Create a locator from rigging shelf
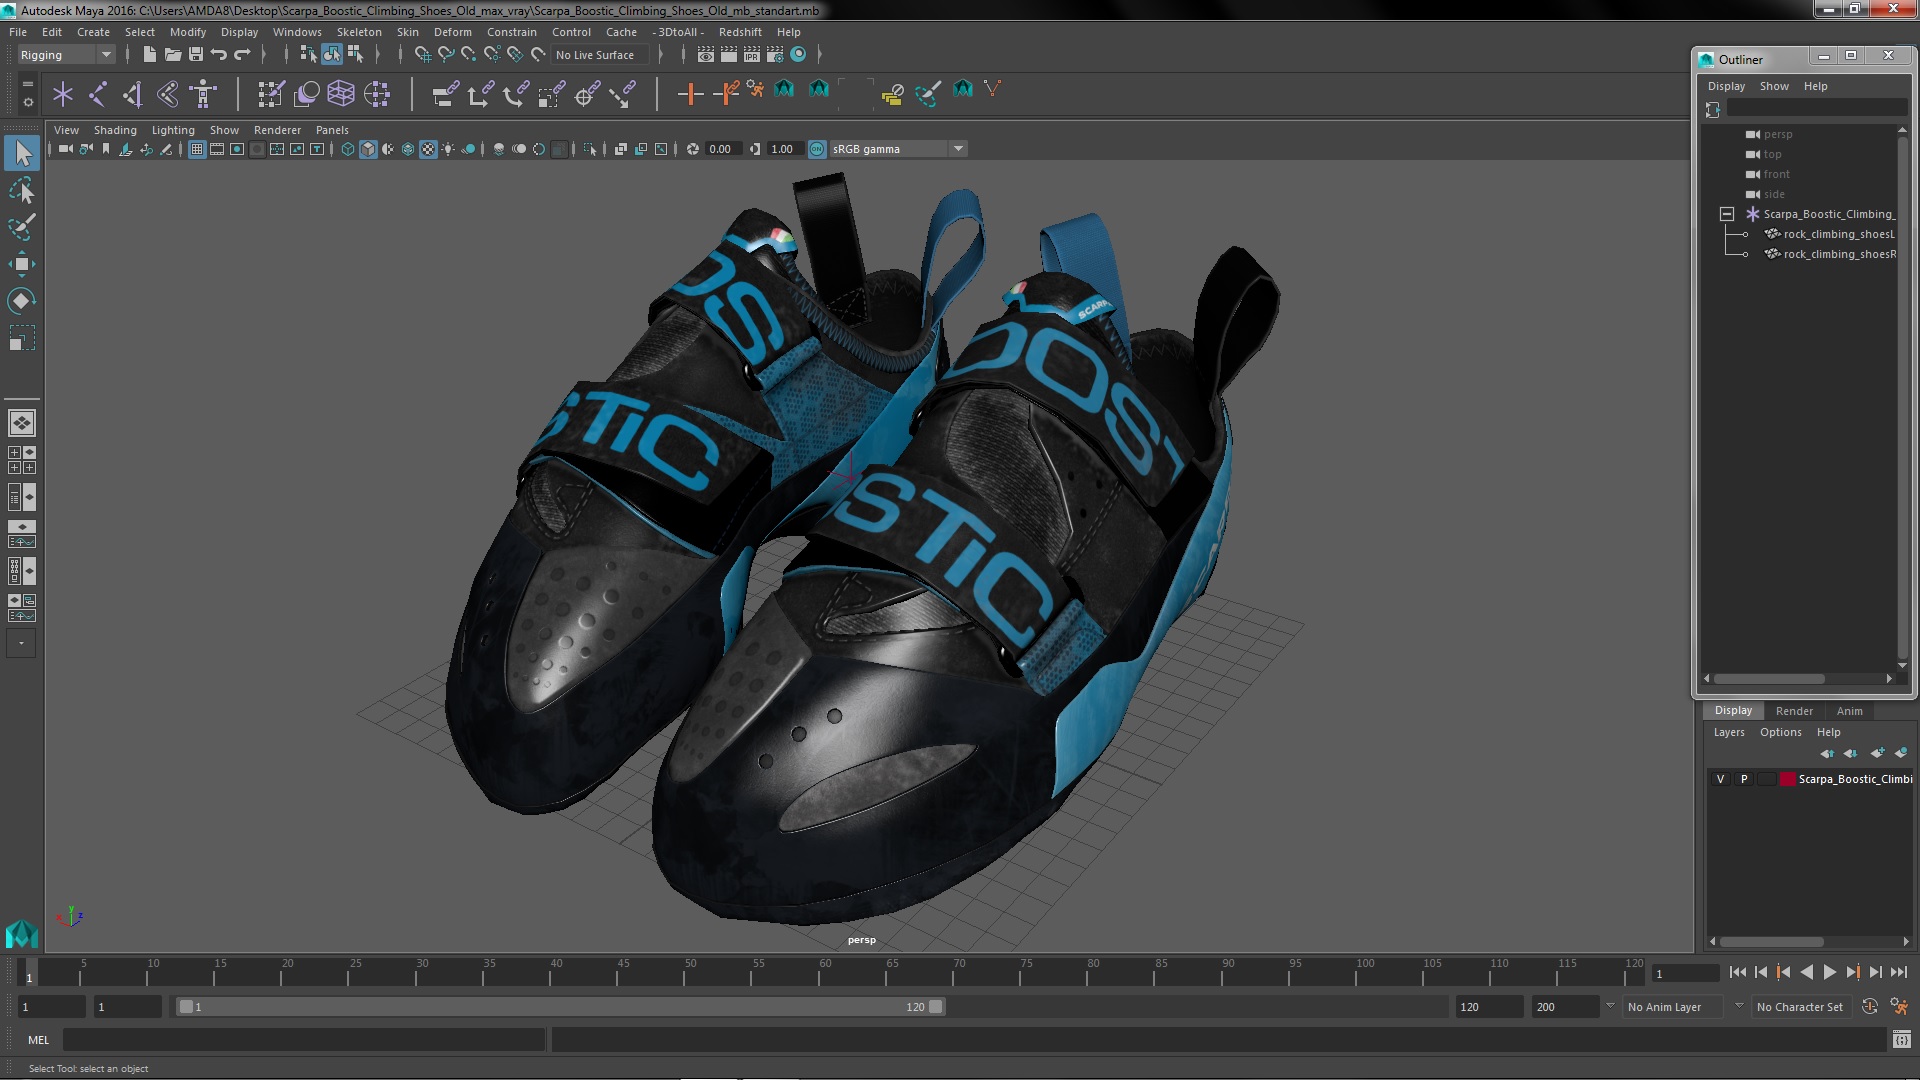 63,94
